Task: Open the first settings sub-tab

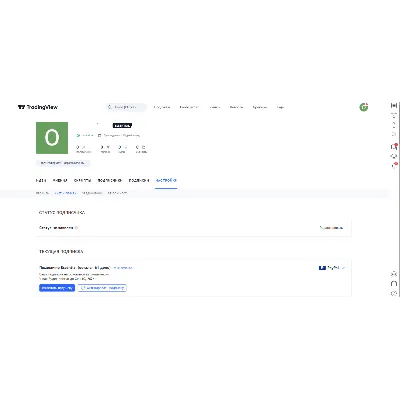Action: coord(42,193)
